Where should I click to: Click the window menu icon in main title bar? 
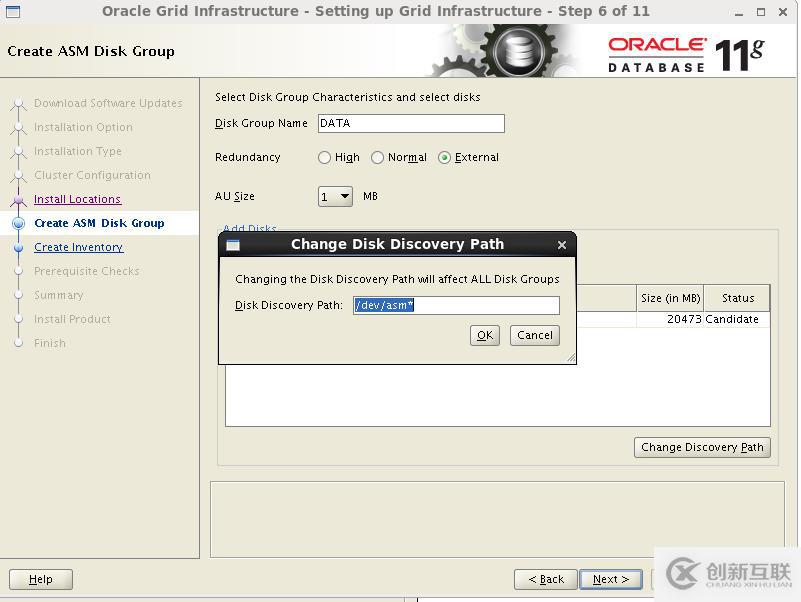pos(13,11)
